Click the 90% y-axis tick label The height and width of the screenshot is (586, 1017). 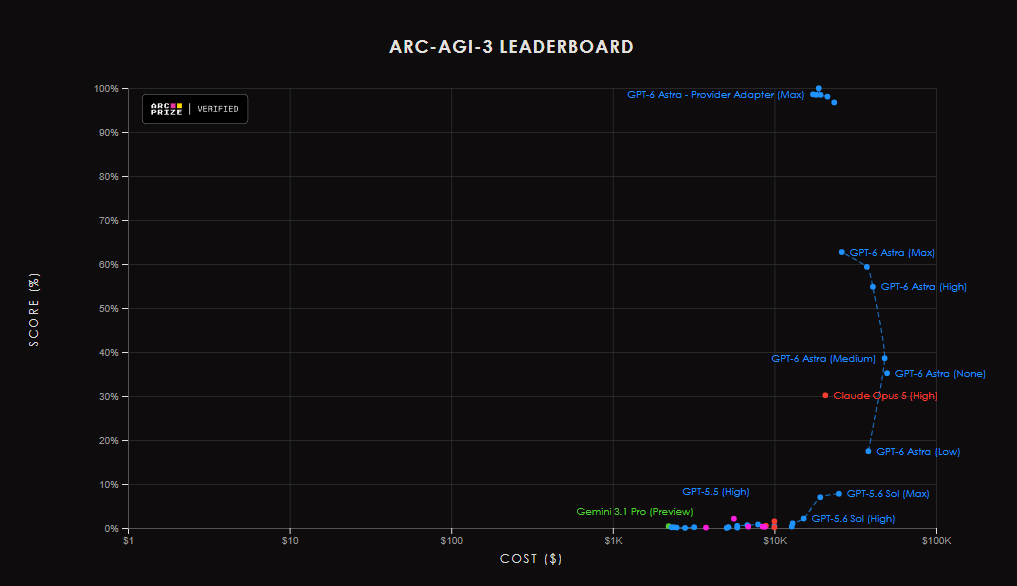pos(108,132)
